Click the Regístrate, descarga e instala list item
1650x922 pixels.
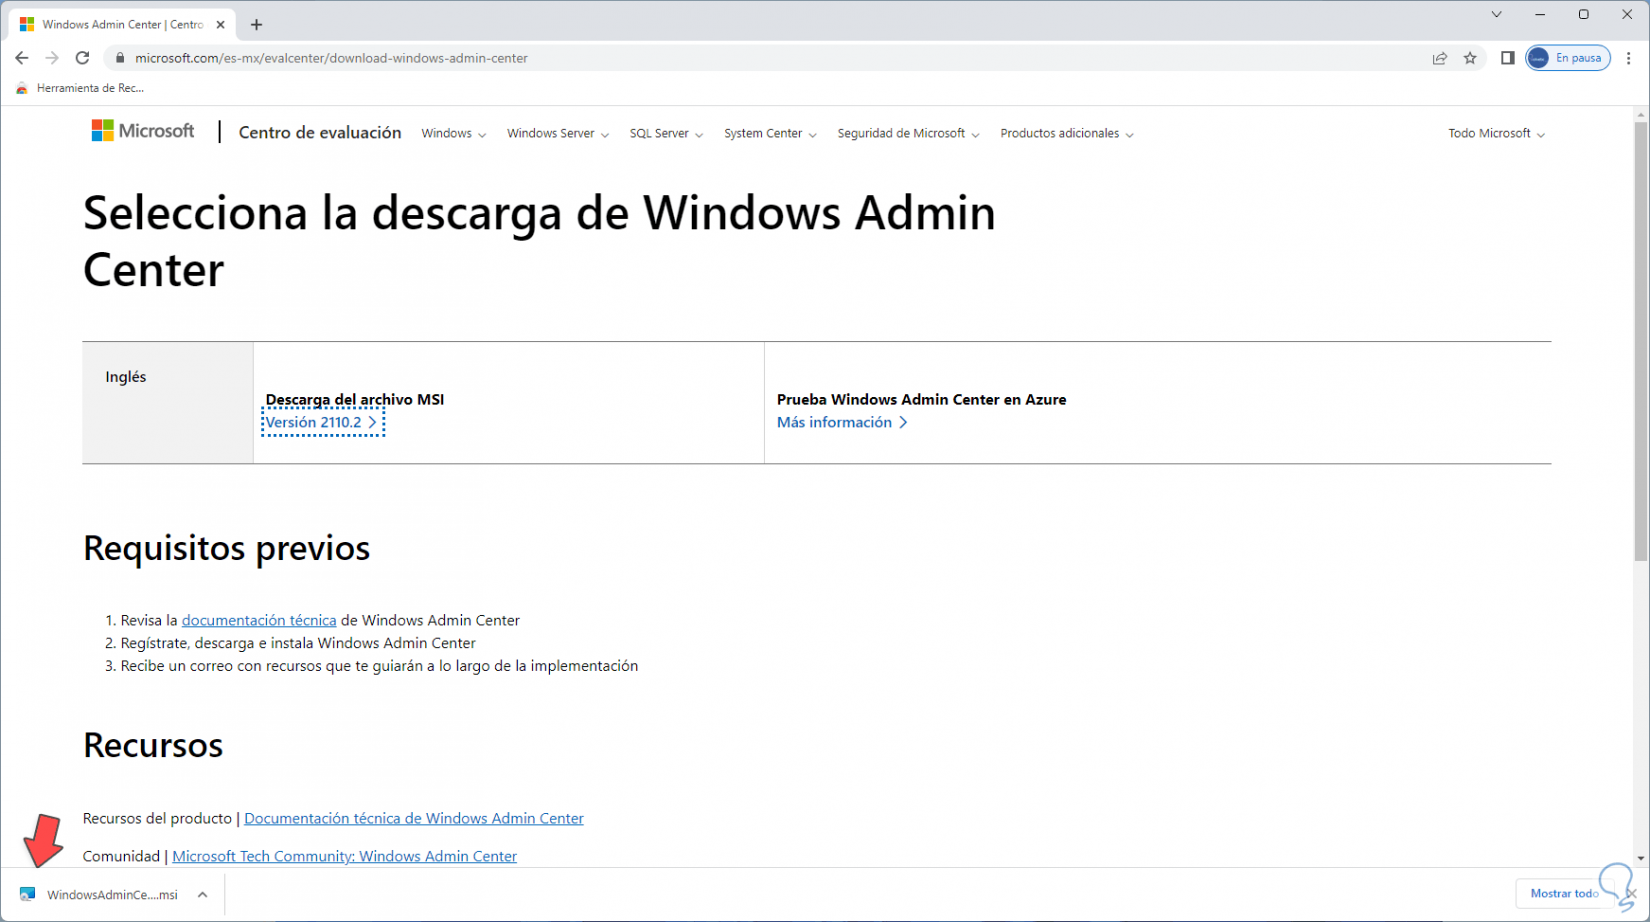tap(298, 643)
